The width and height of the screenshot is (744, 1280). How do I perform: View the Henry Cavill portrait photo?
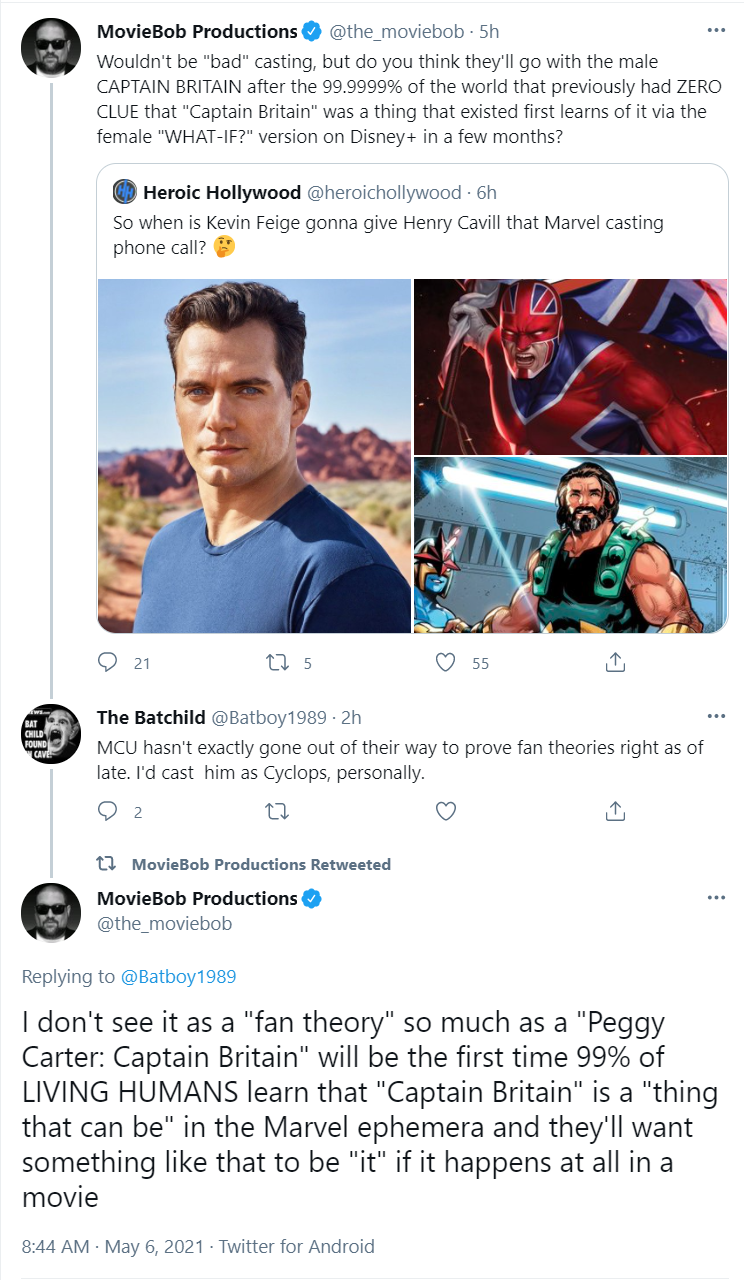(x=254, y=456)
